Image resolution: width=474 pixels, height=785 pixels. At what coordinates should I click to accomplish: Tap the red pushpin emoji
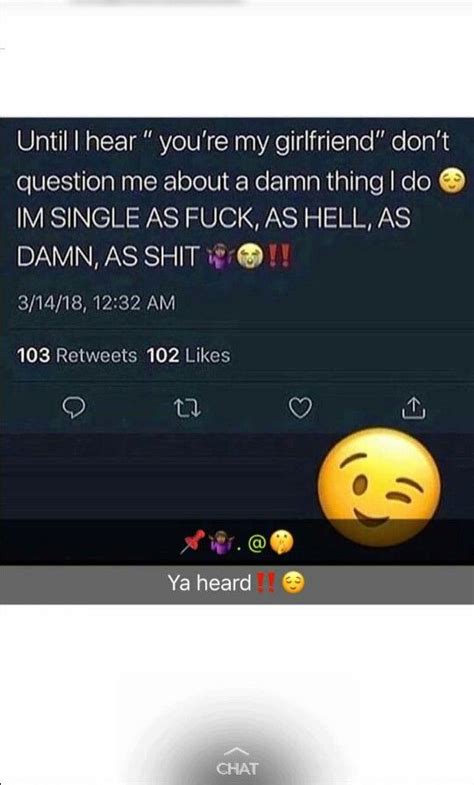pos(193,542)
